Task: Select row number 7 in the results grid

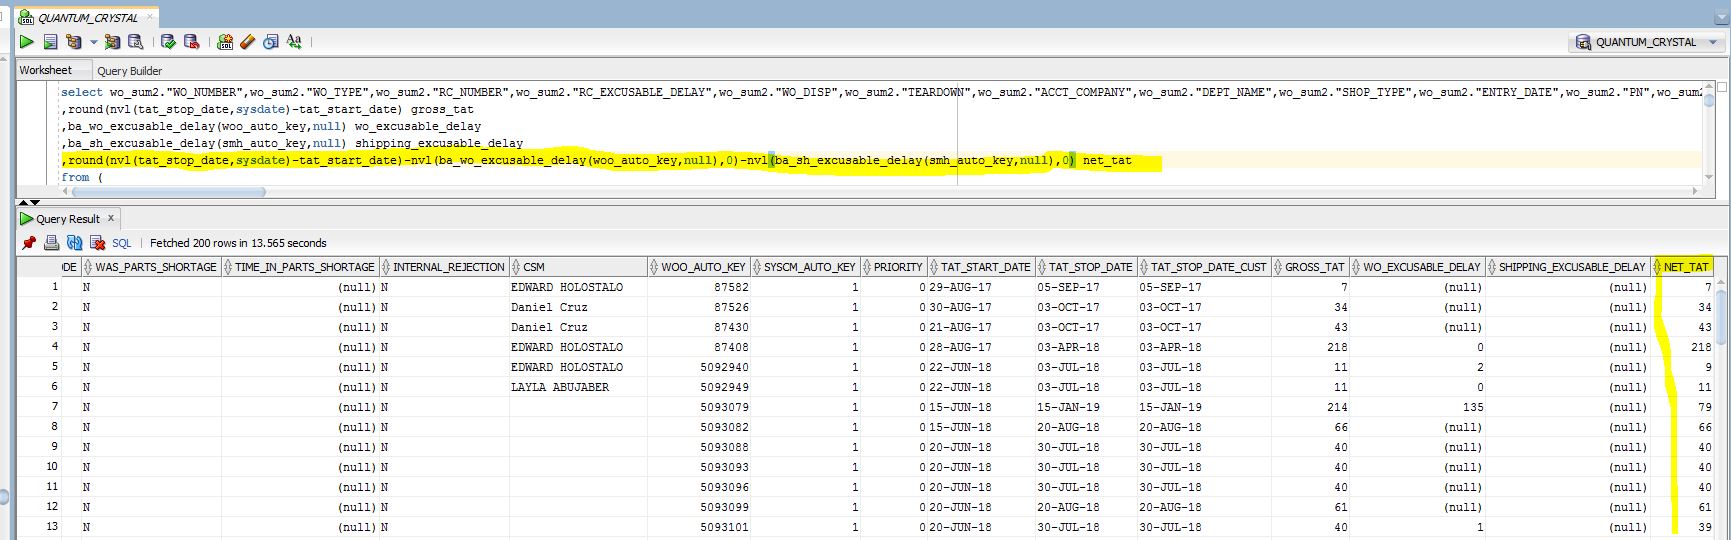Action: [x=39, y=407]
